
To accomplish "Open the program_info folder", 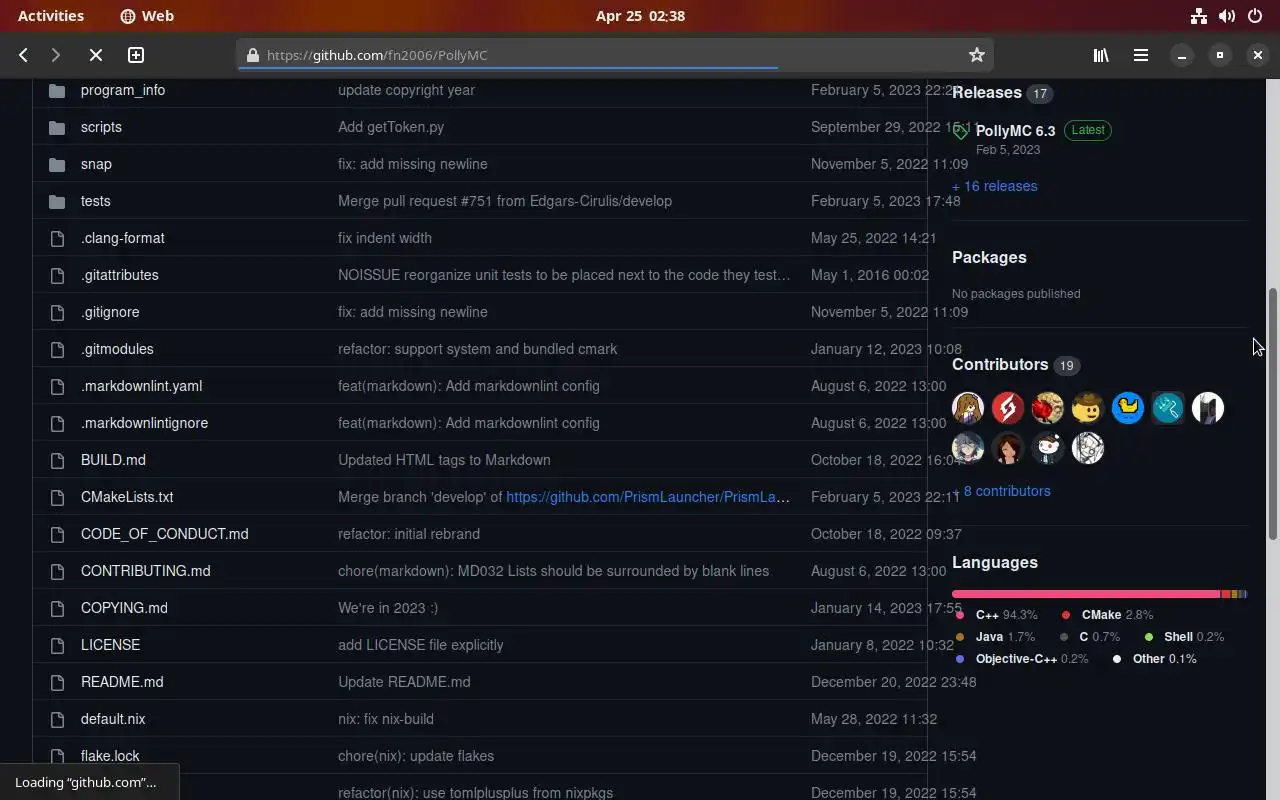I will coord(123,90).
